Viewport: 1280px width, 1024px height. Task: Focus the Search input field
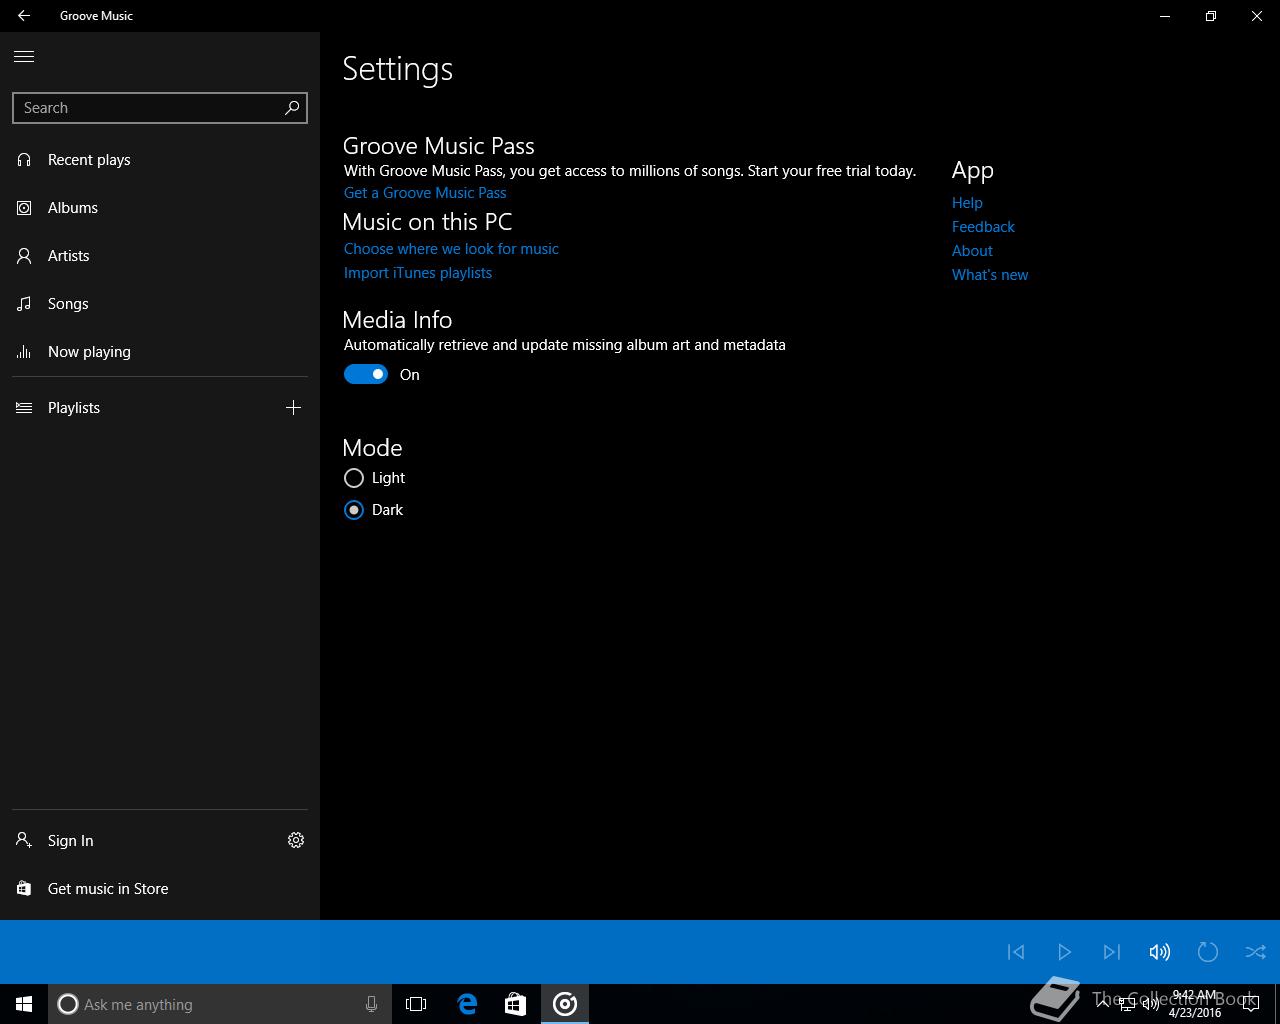pyautogui.click(x=159, y=108)
